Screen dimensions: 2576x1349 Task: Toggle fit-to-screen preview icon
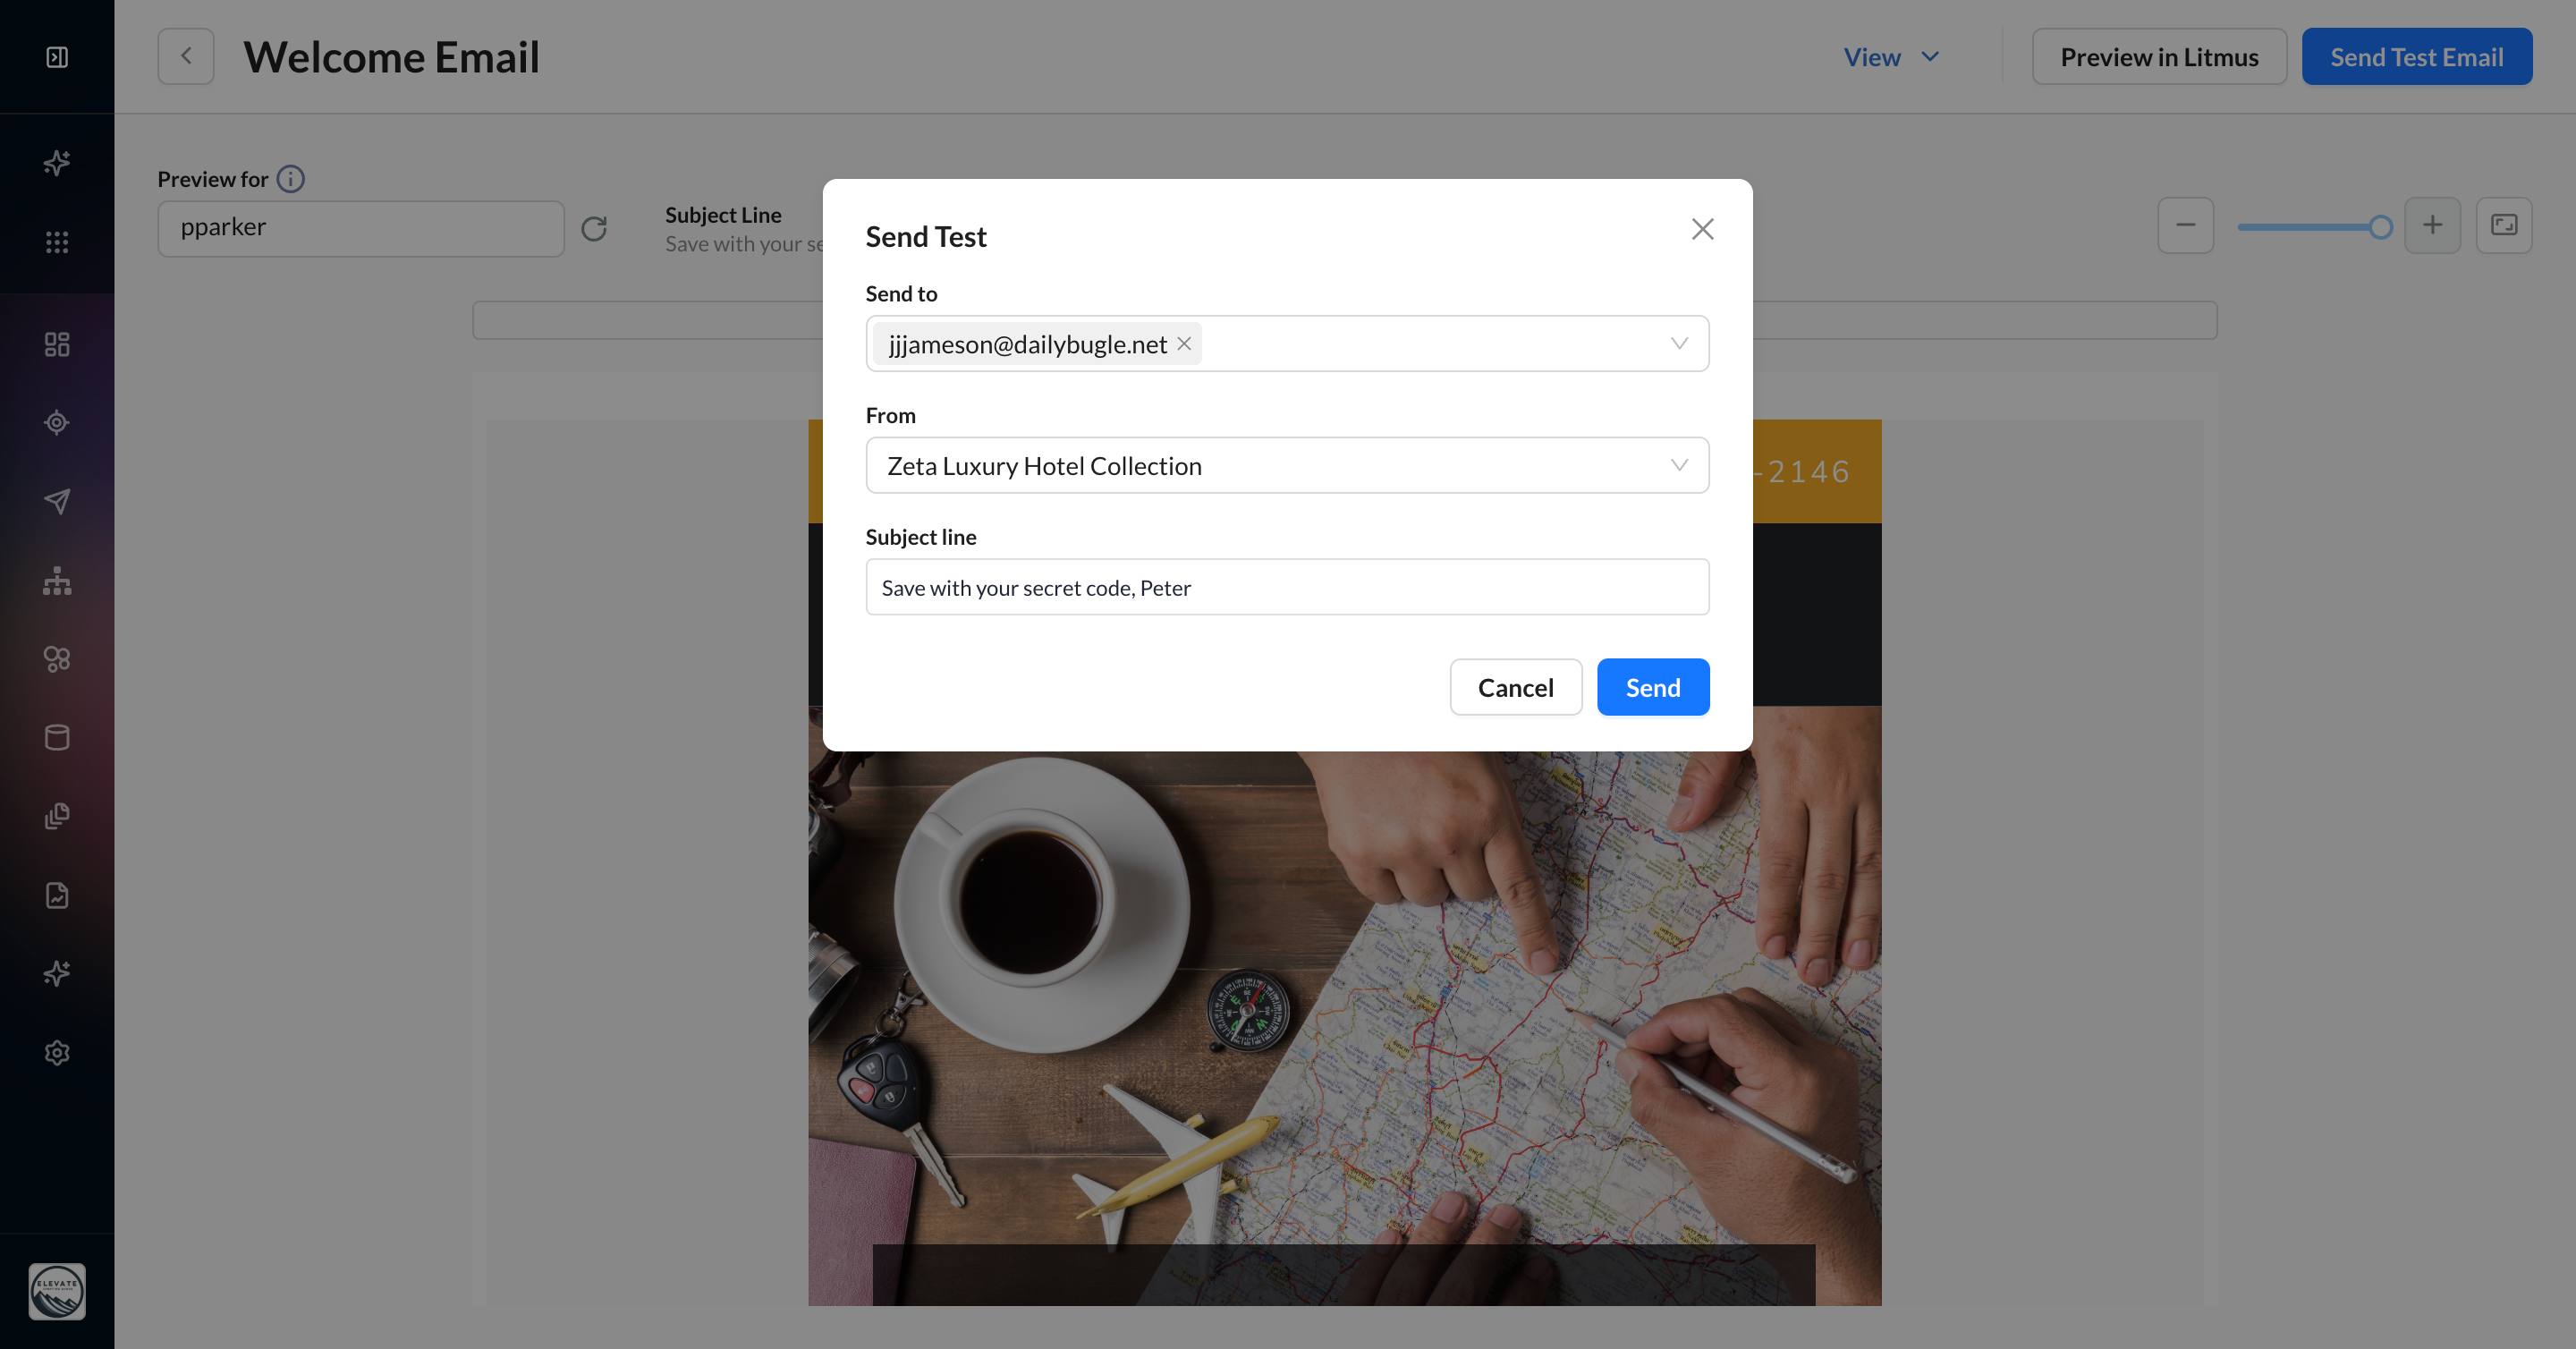click(x=2503, y=226)
